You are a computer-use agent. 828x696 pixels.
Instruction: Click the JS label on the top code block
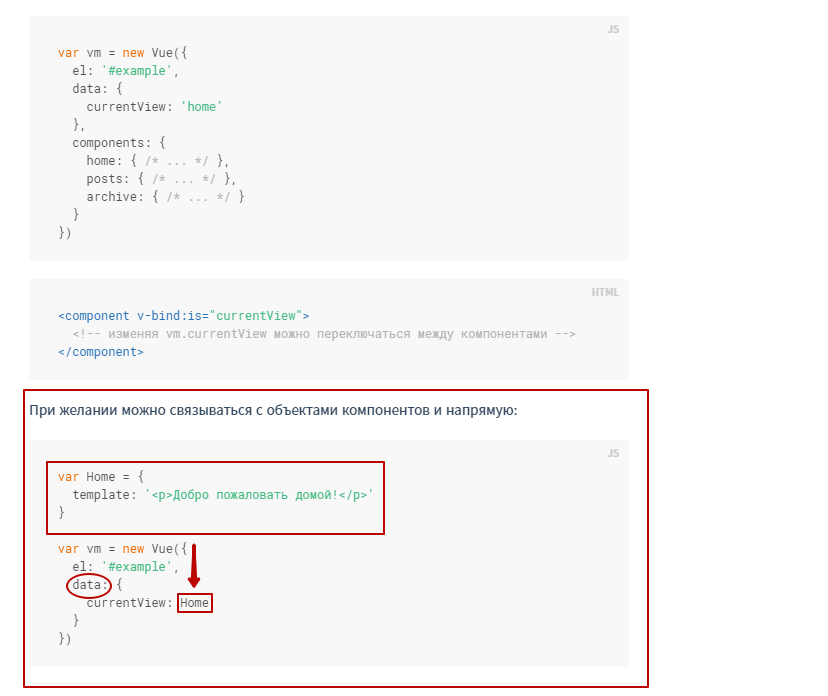pyautogui.click(x=613, y=29)
